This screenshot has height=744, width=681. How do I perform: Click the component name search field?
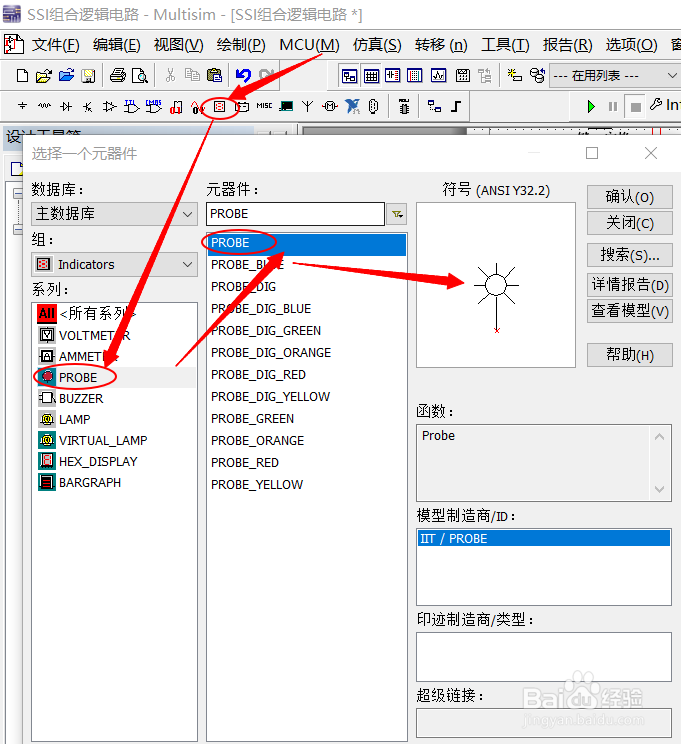(295, 214)
